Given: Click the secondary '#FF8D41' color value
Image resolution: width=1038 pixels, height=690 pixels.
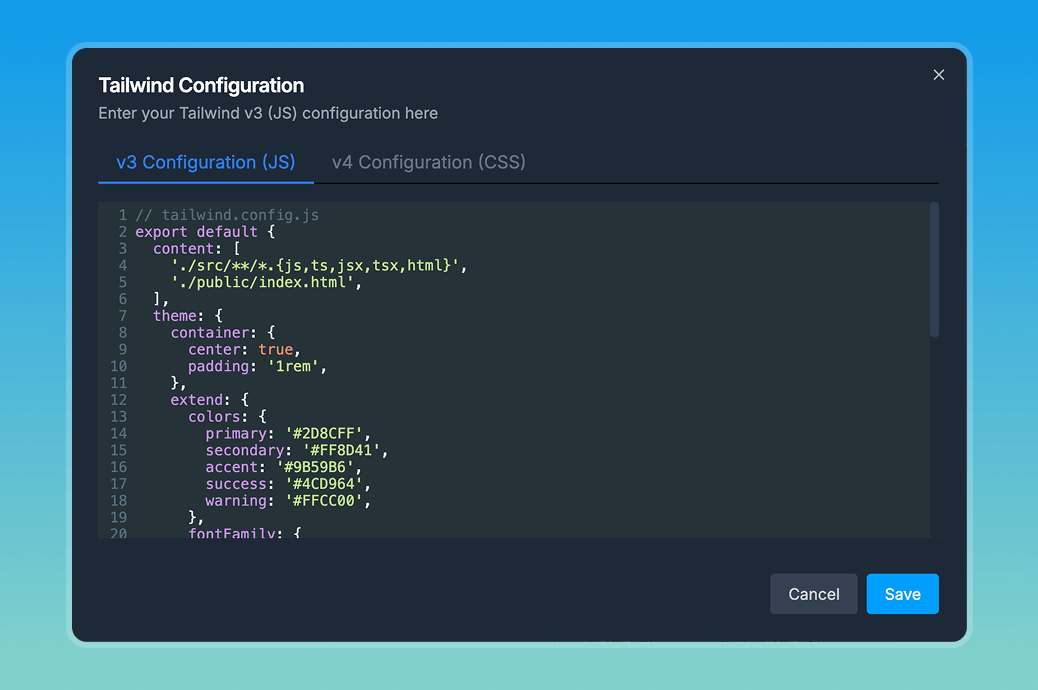Looking at the screenshot, I should tap(342, 450).
